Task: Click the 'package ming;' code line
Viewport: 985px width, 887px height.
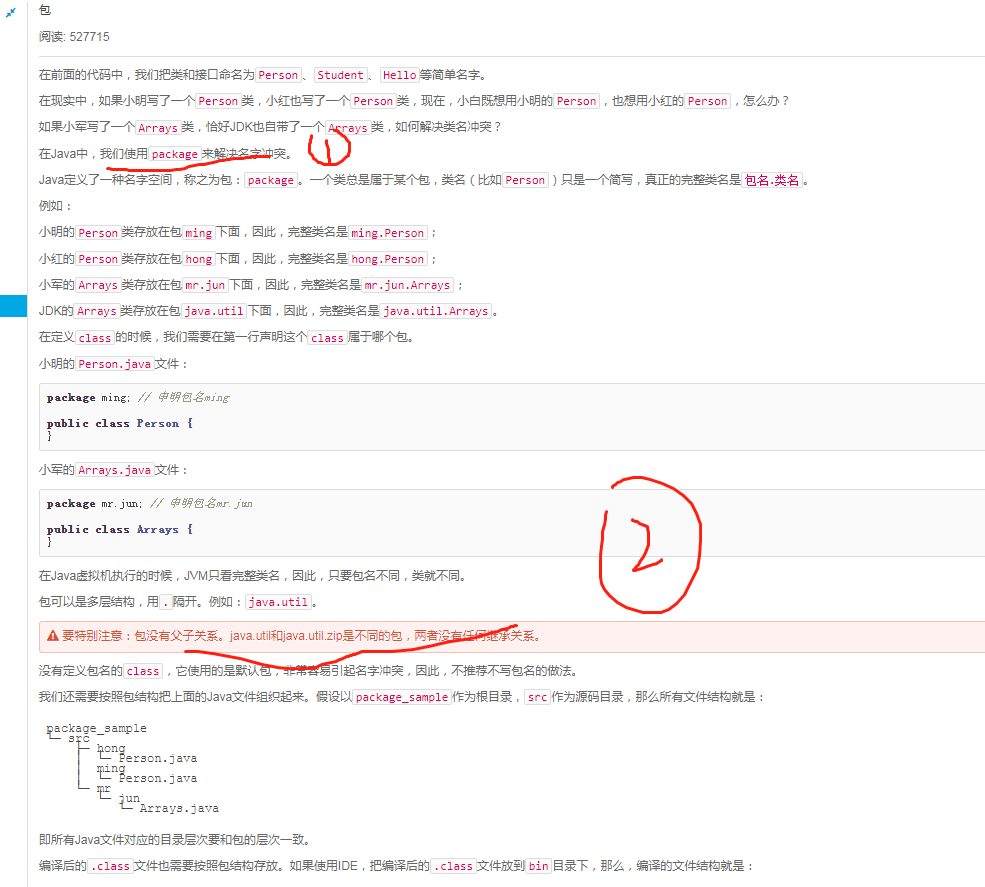Action: click(x=138, y=398)
